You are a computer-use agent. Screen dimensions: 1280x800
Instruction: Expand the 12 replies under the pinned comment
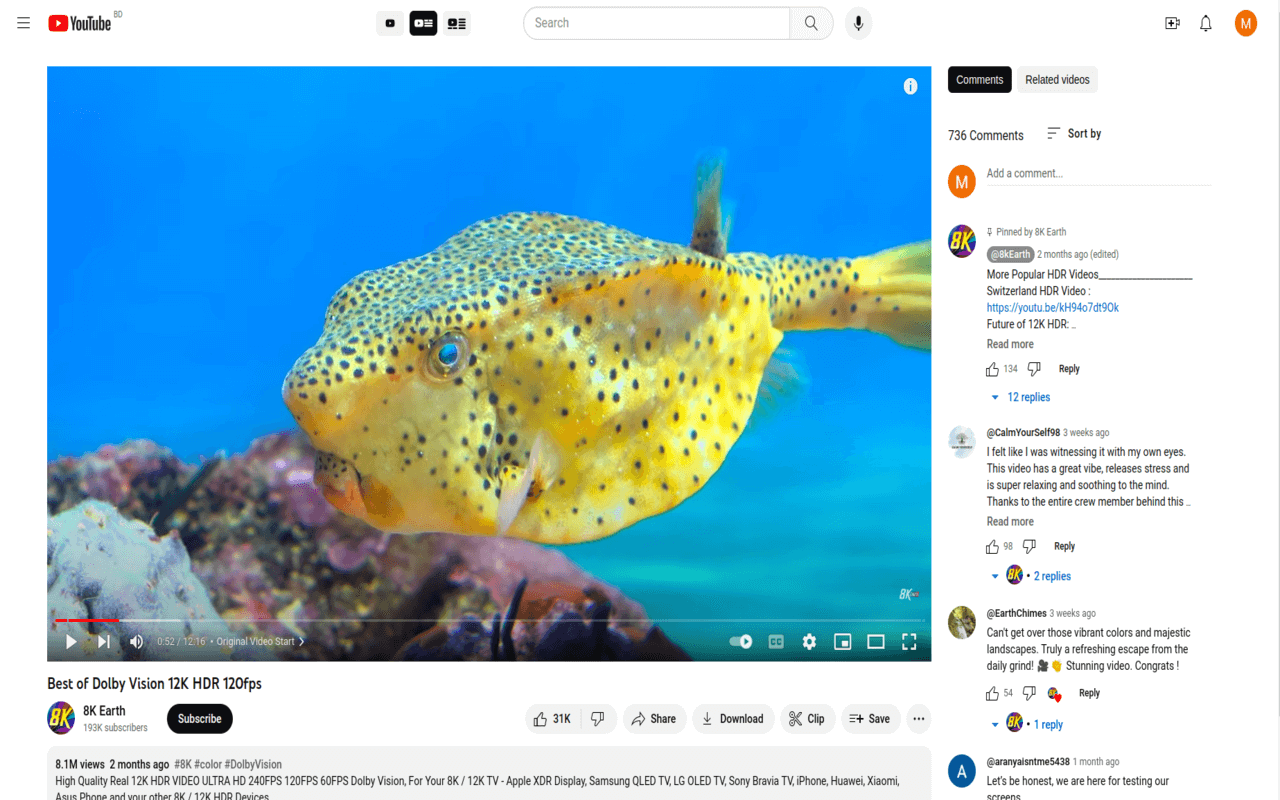(x=1028, y=397)
